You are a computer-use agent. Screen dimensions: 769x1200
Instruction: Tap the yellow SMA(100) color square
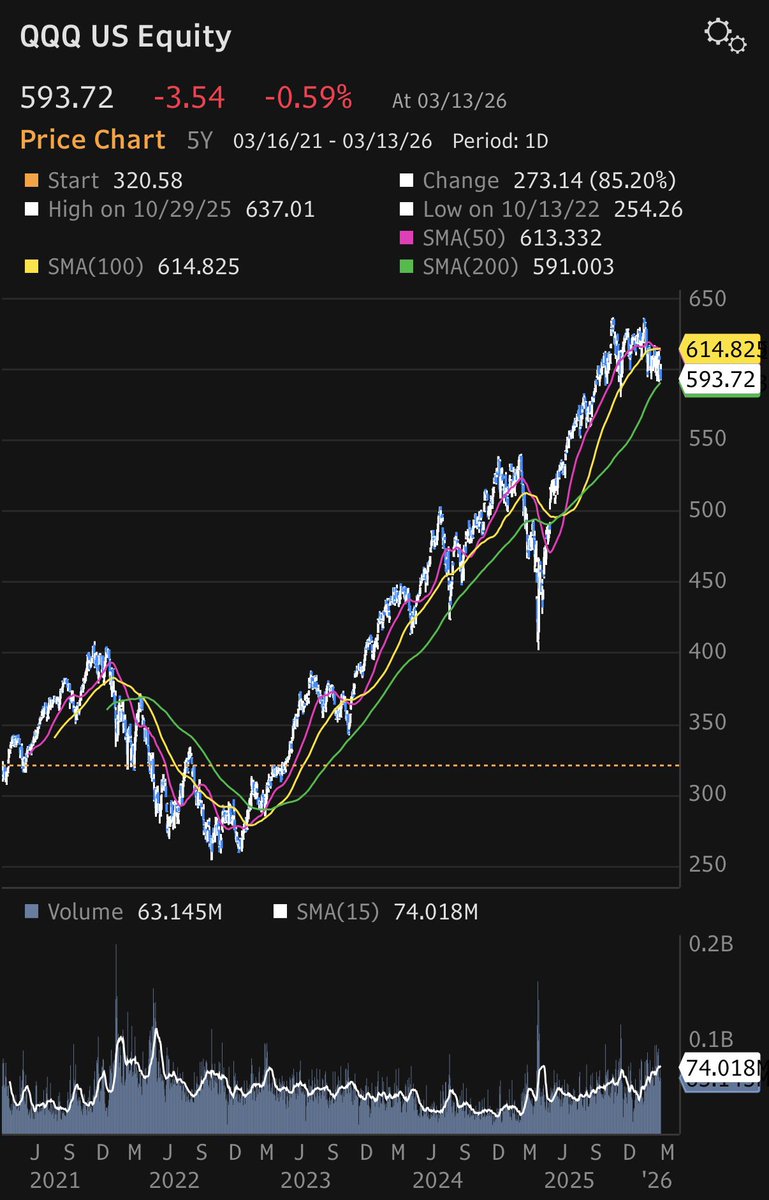tap(31, 267)
